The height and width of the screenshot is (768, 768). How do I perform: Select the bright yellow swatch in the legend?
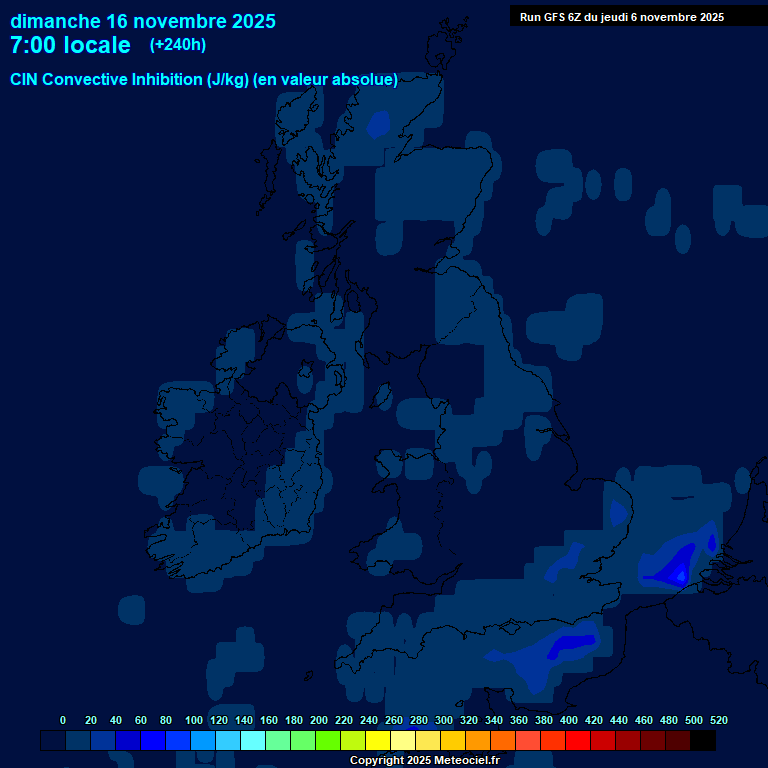pos(378,740)
